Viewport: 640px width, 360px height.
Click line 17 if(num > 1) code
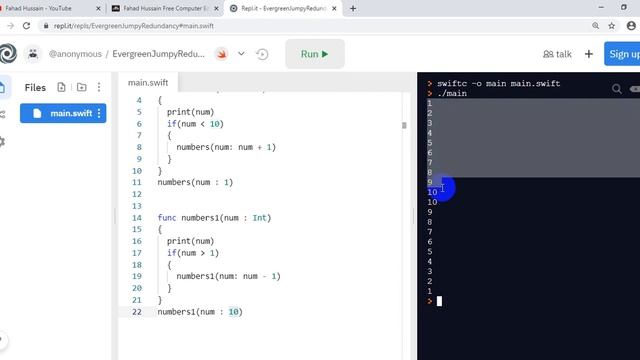click(x=193, y=253)
